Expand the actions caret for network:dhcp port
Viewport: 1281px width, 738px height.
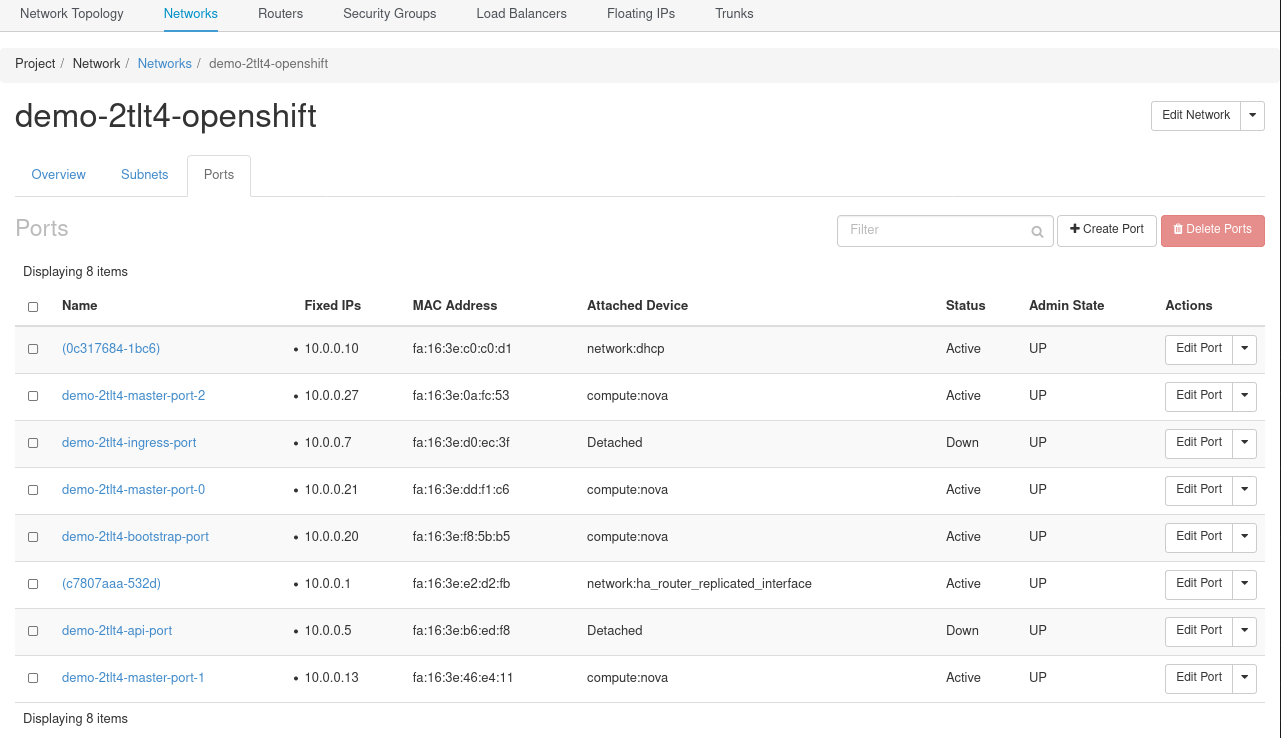pos(1244,349)
